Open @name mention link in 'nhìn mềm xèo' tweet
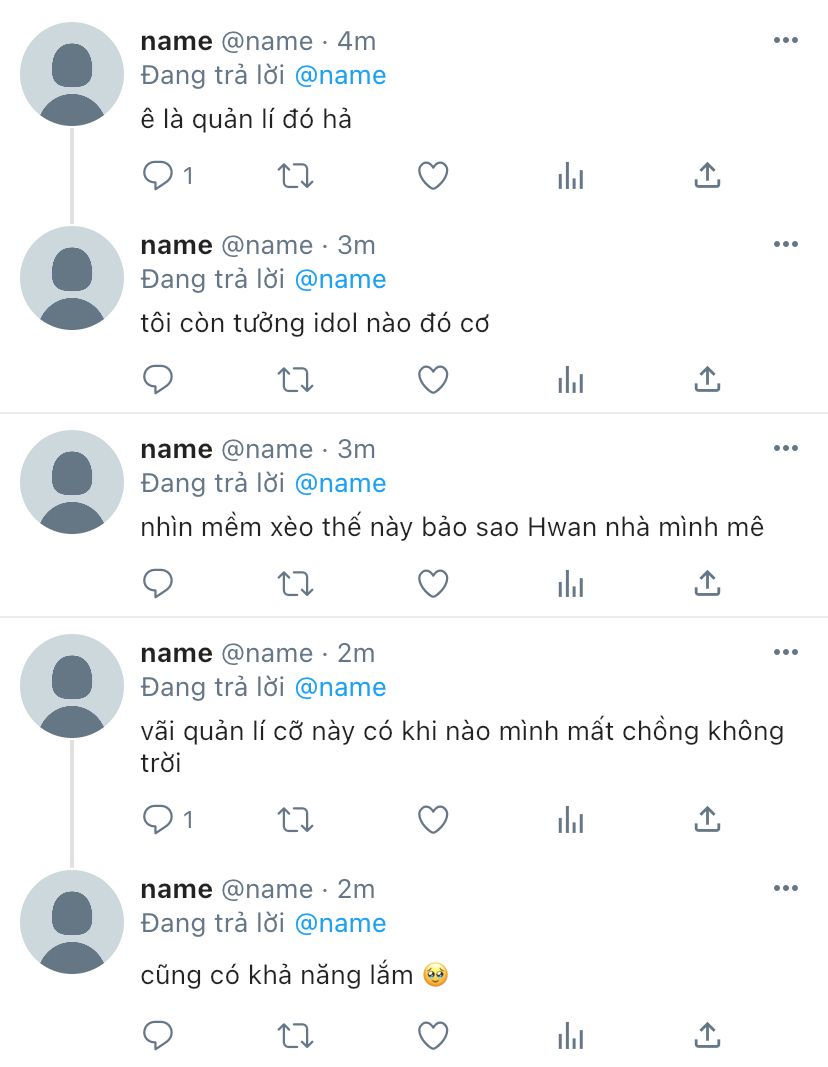Viewport: 828px width, 1067px height. point(340,484)
